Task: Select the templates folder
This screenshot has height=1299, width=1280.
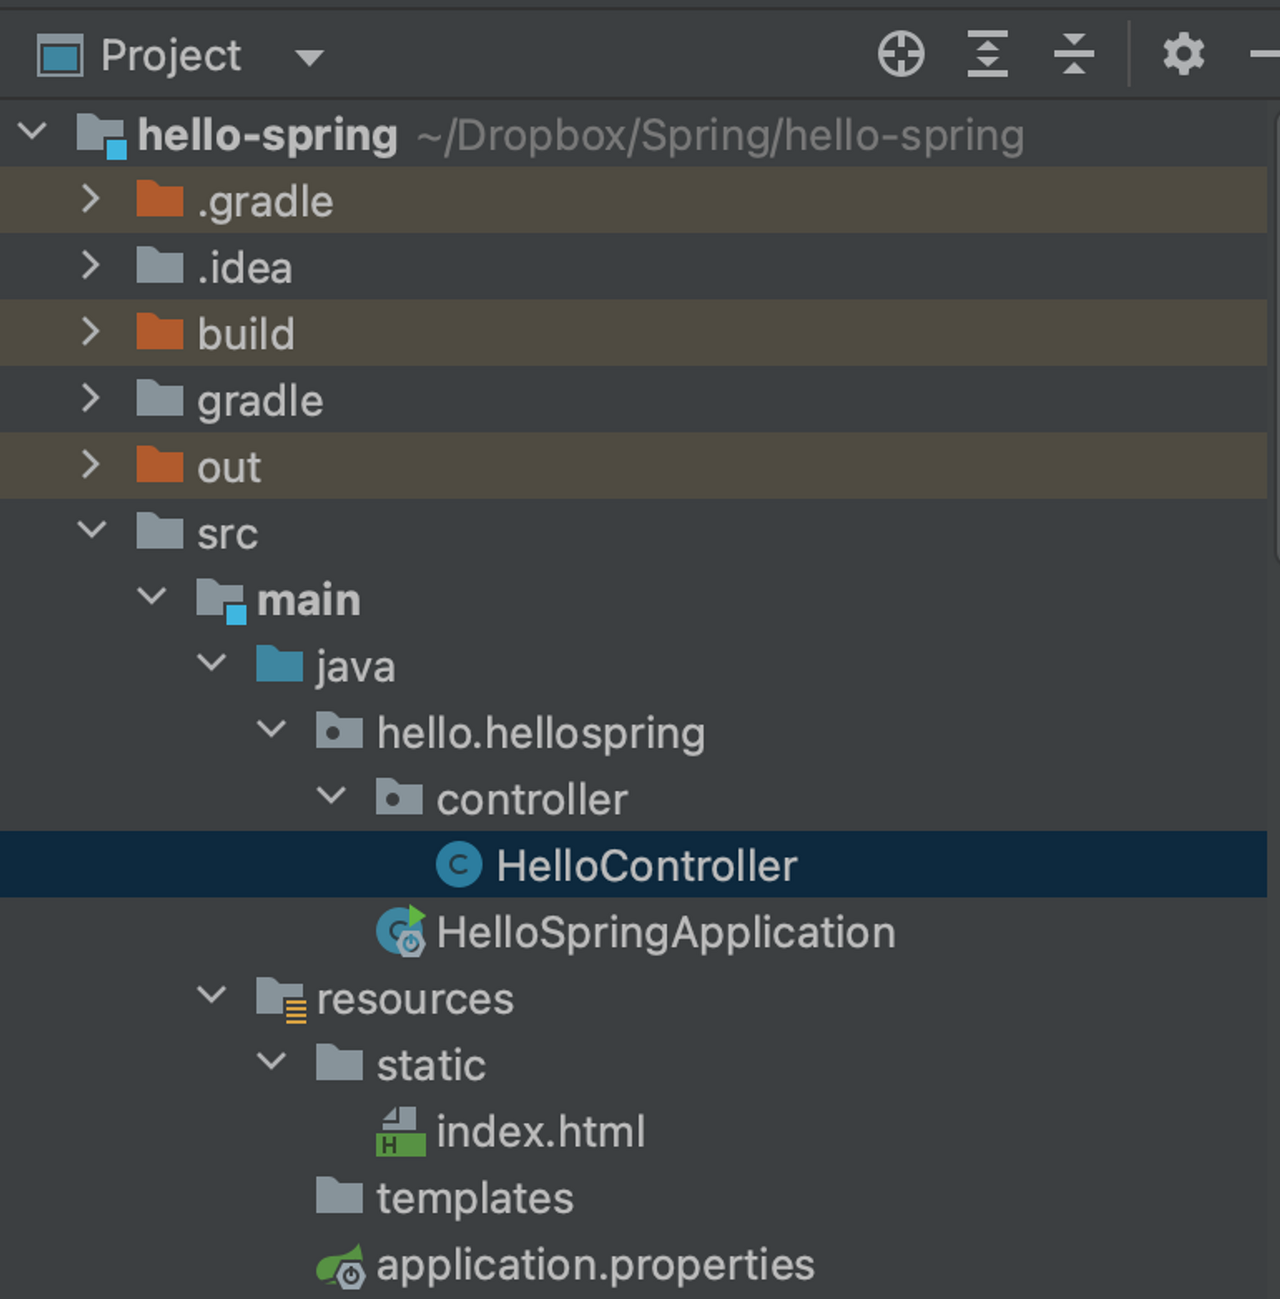Action: [475, 1198]
